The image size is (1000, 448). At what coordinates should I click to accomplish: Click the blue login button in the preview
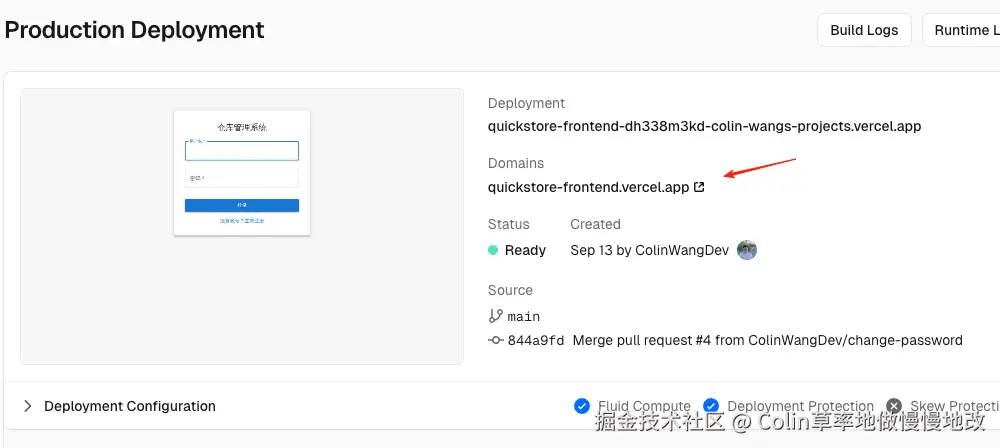tap(242, 205)
